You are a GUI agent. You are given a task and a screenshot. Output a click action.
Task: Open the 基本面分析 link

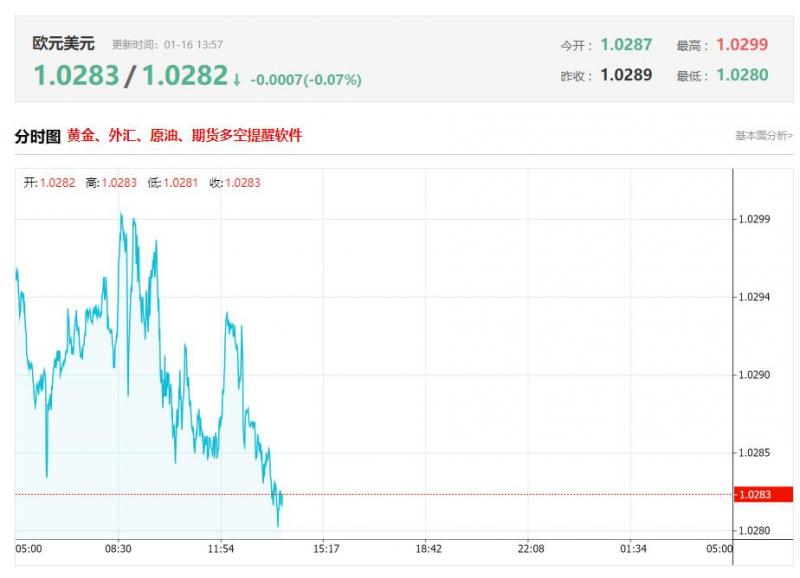point(764,136)
